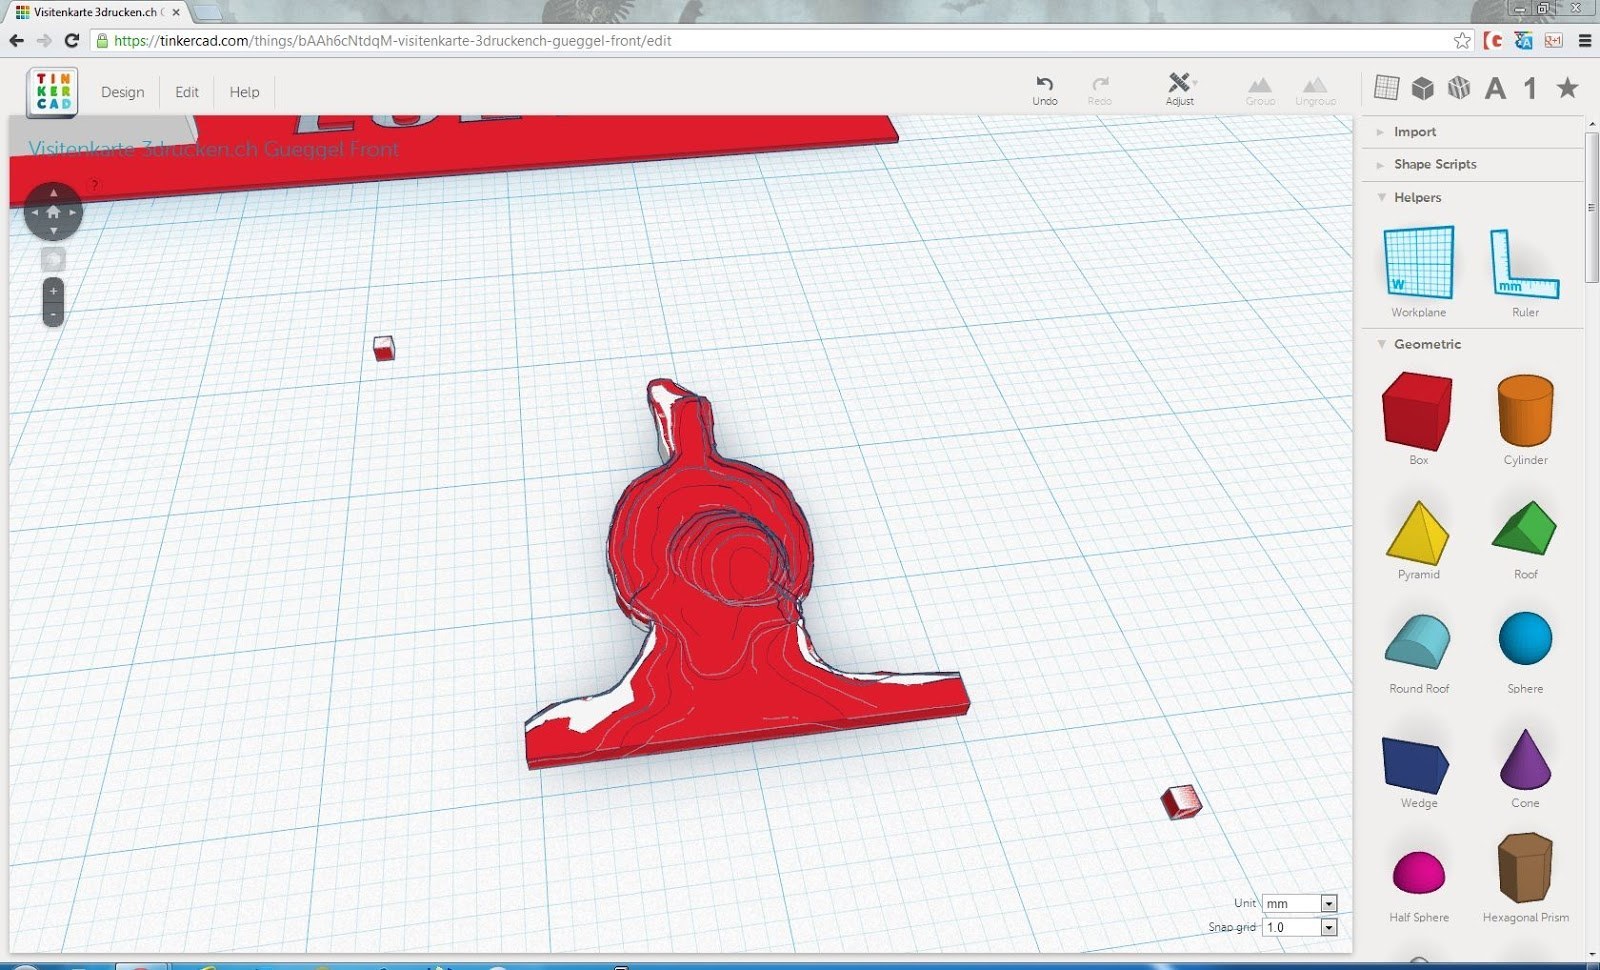The height and width of the screenshot is (970, 1600).
Task: Select the yellow Pyramid shape
Action: click(x=1418, y=533)
